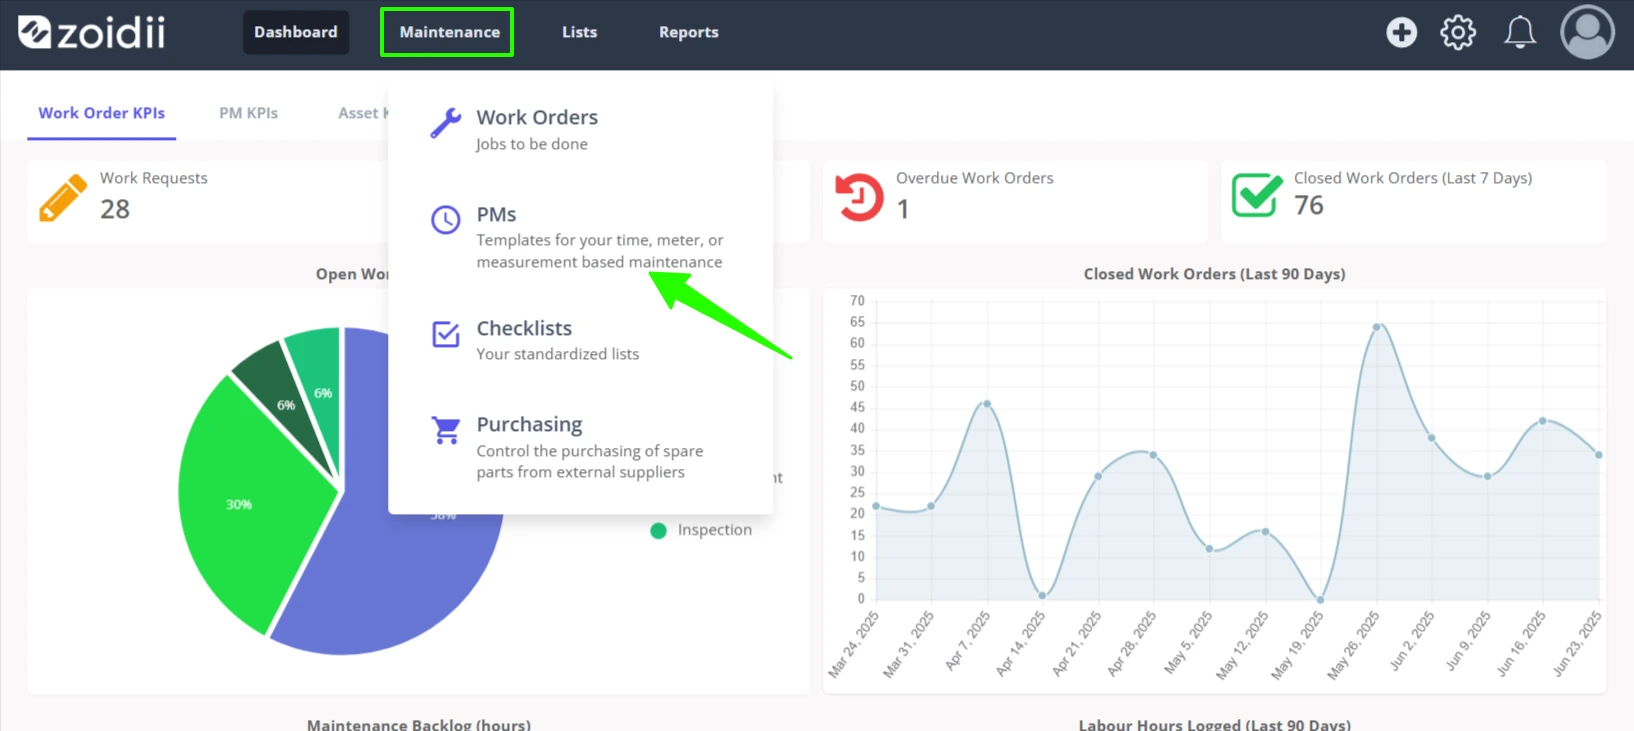Click the Overdue Work Orders clock icon
The width and height of the screenshot is (1634, 731).
859,197
